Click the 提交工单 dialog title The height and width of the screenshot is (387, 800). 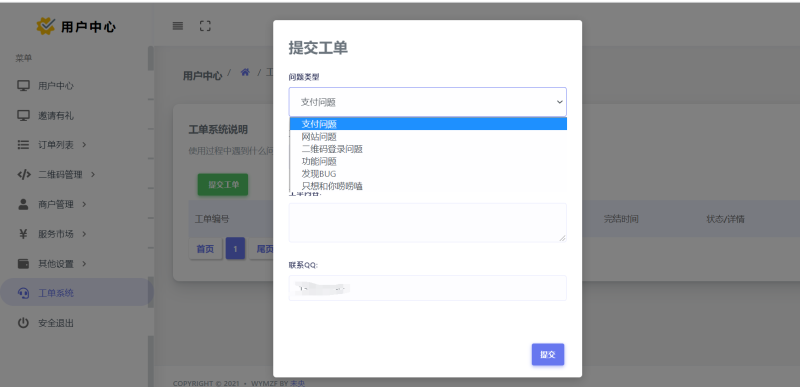click(318, 48)
